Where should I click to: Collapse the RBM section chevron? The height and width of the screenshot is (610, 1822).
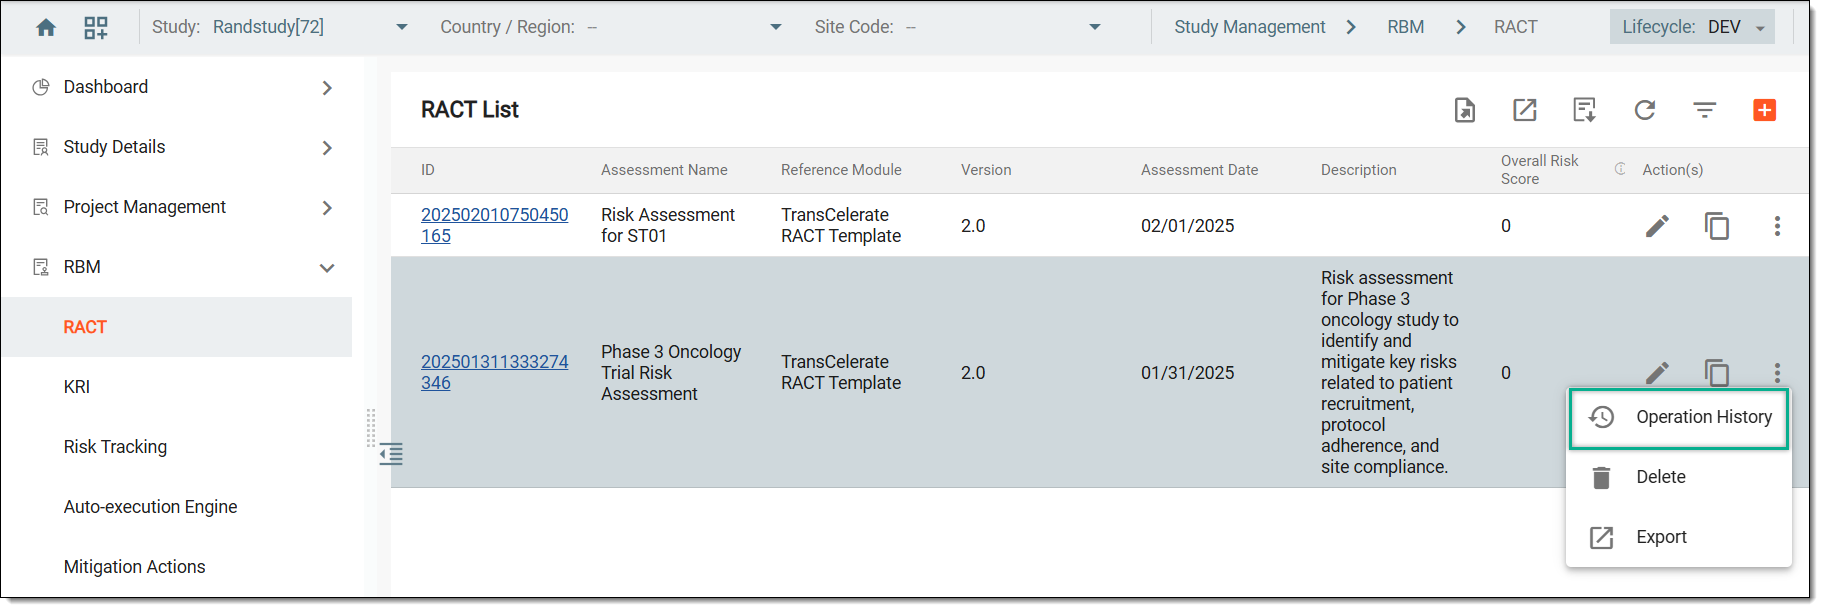point(327,268)
